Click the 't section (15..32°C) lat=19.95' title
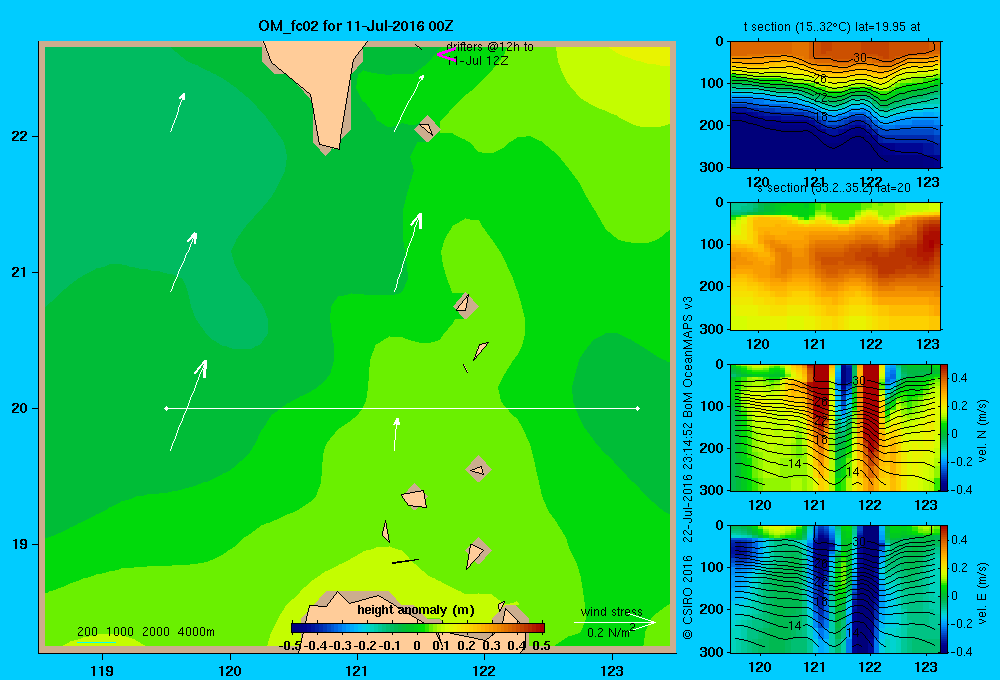The height and width of the screenshot is (680, 1000). click(x=832, y=27)
